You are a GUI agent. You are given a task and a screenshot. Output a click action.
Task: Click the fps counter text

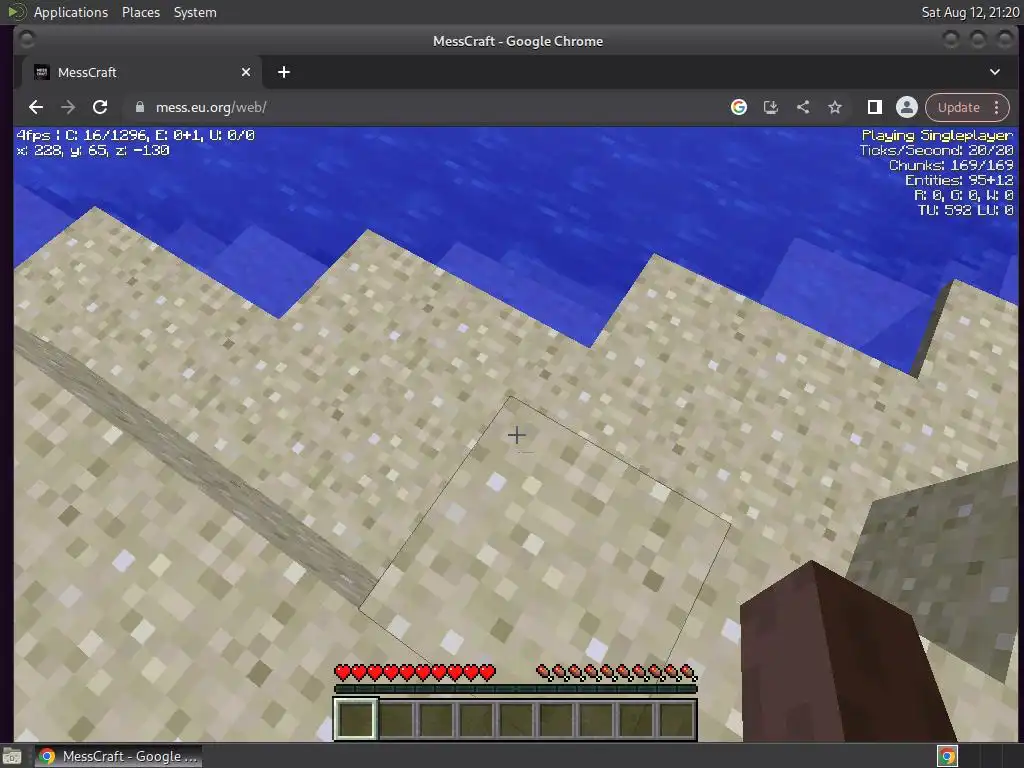(x=135, y=135)
